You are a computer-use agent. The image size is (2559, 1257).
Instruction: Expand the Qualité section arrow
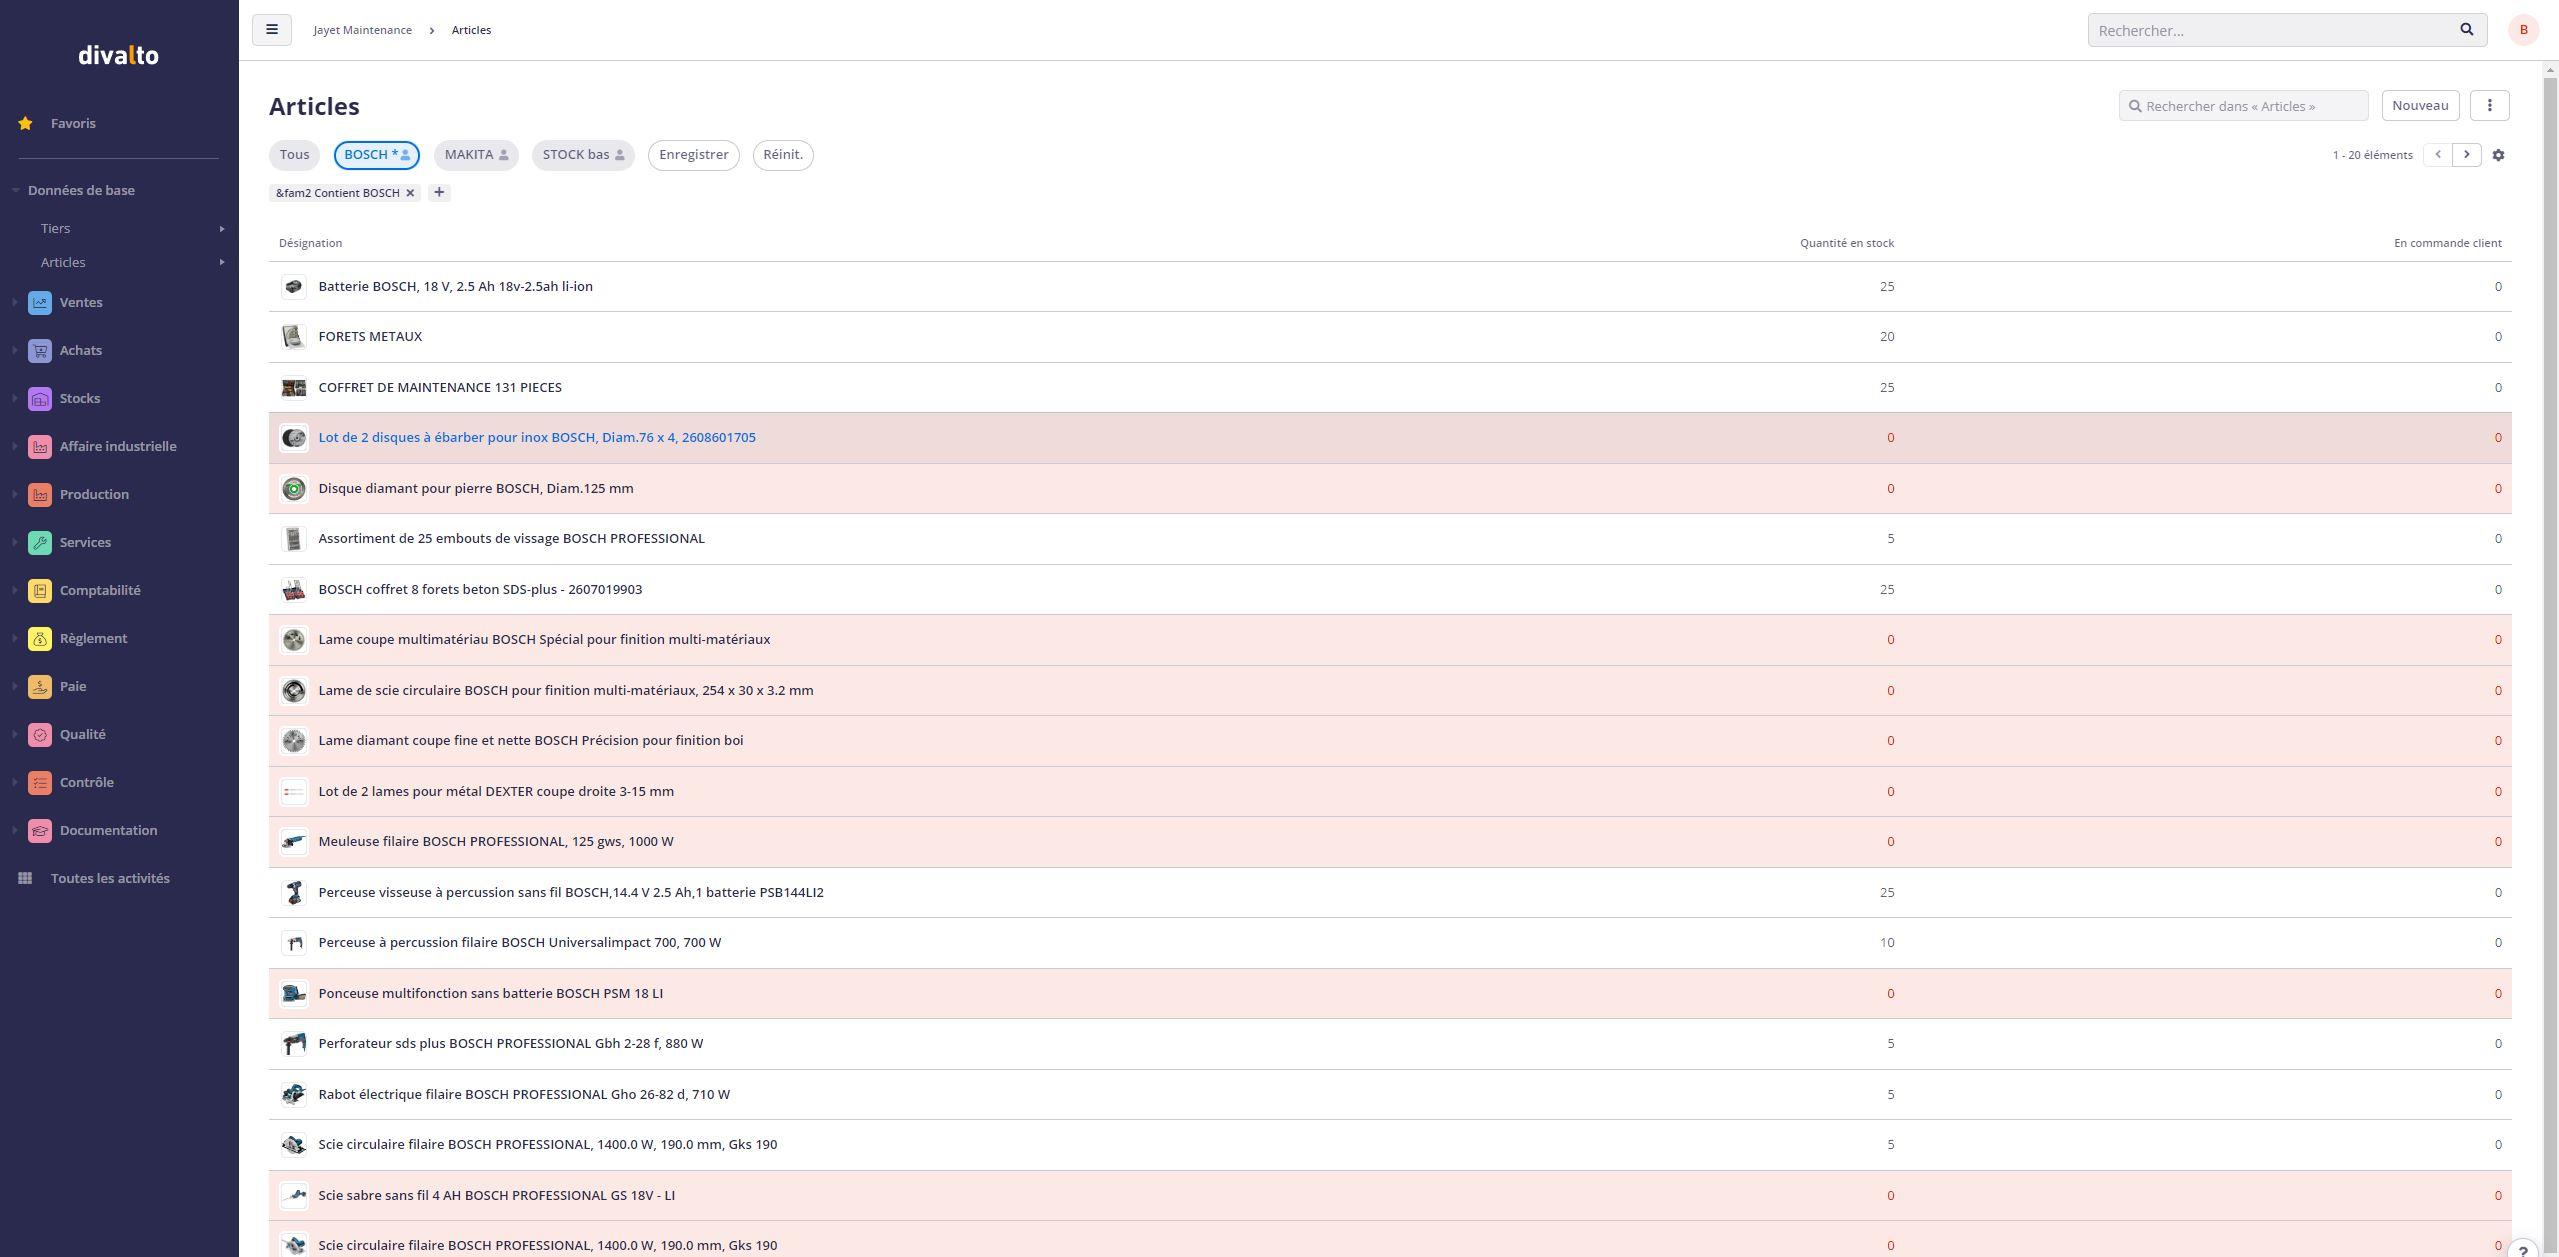pos(15,734)
